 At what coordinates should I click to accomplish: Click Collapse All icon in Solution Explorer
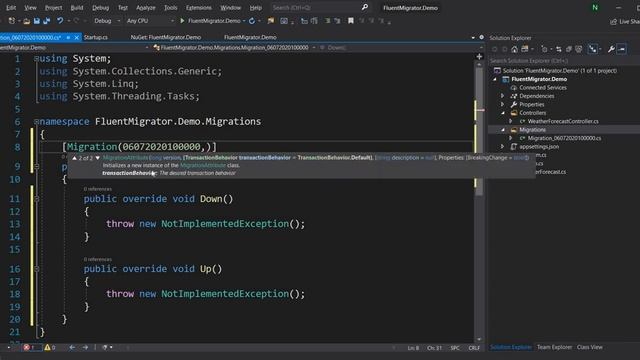569,49
